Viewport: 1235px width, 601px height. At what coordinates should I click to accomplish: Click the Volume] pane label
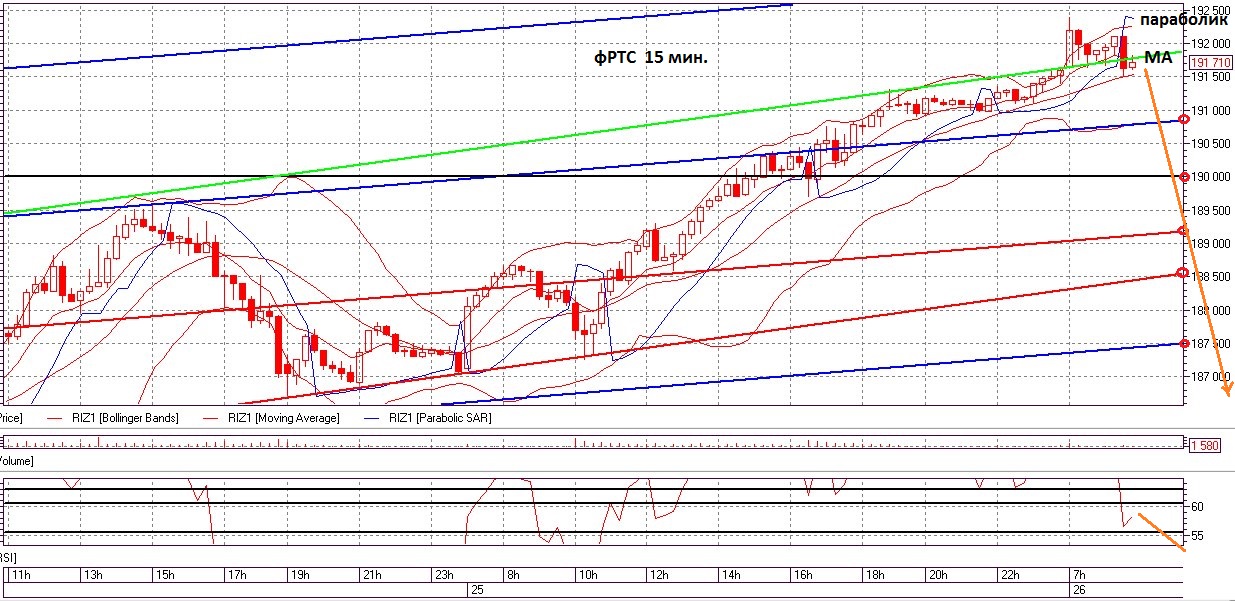click(x=17, y=461)
